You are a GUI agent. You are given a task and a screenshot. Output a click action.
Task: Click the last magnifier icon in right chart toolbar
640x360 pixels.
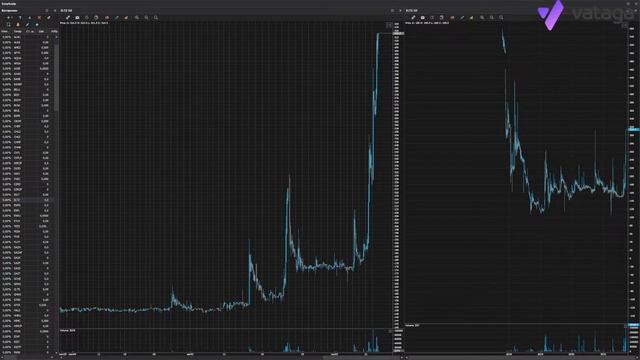pos(501,18)
